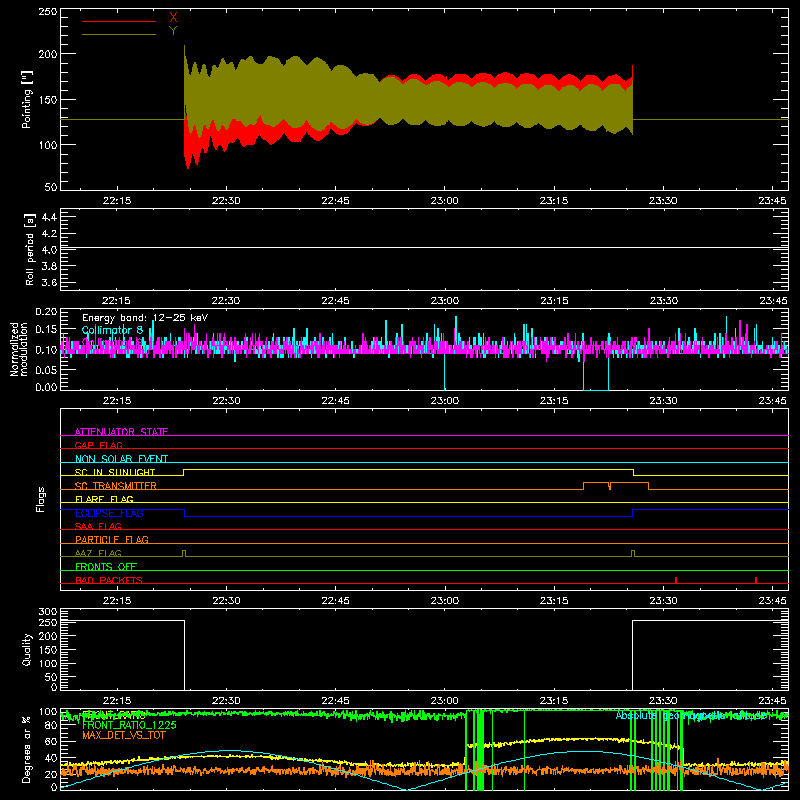
Task: Click the 250 tick on Pointing axis
Action: (48, 12)
